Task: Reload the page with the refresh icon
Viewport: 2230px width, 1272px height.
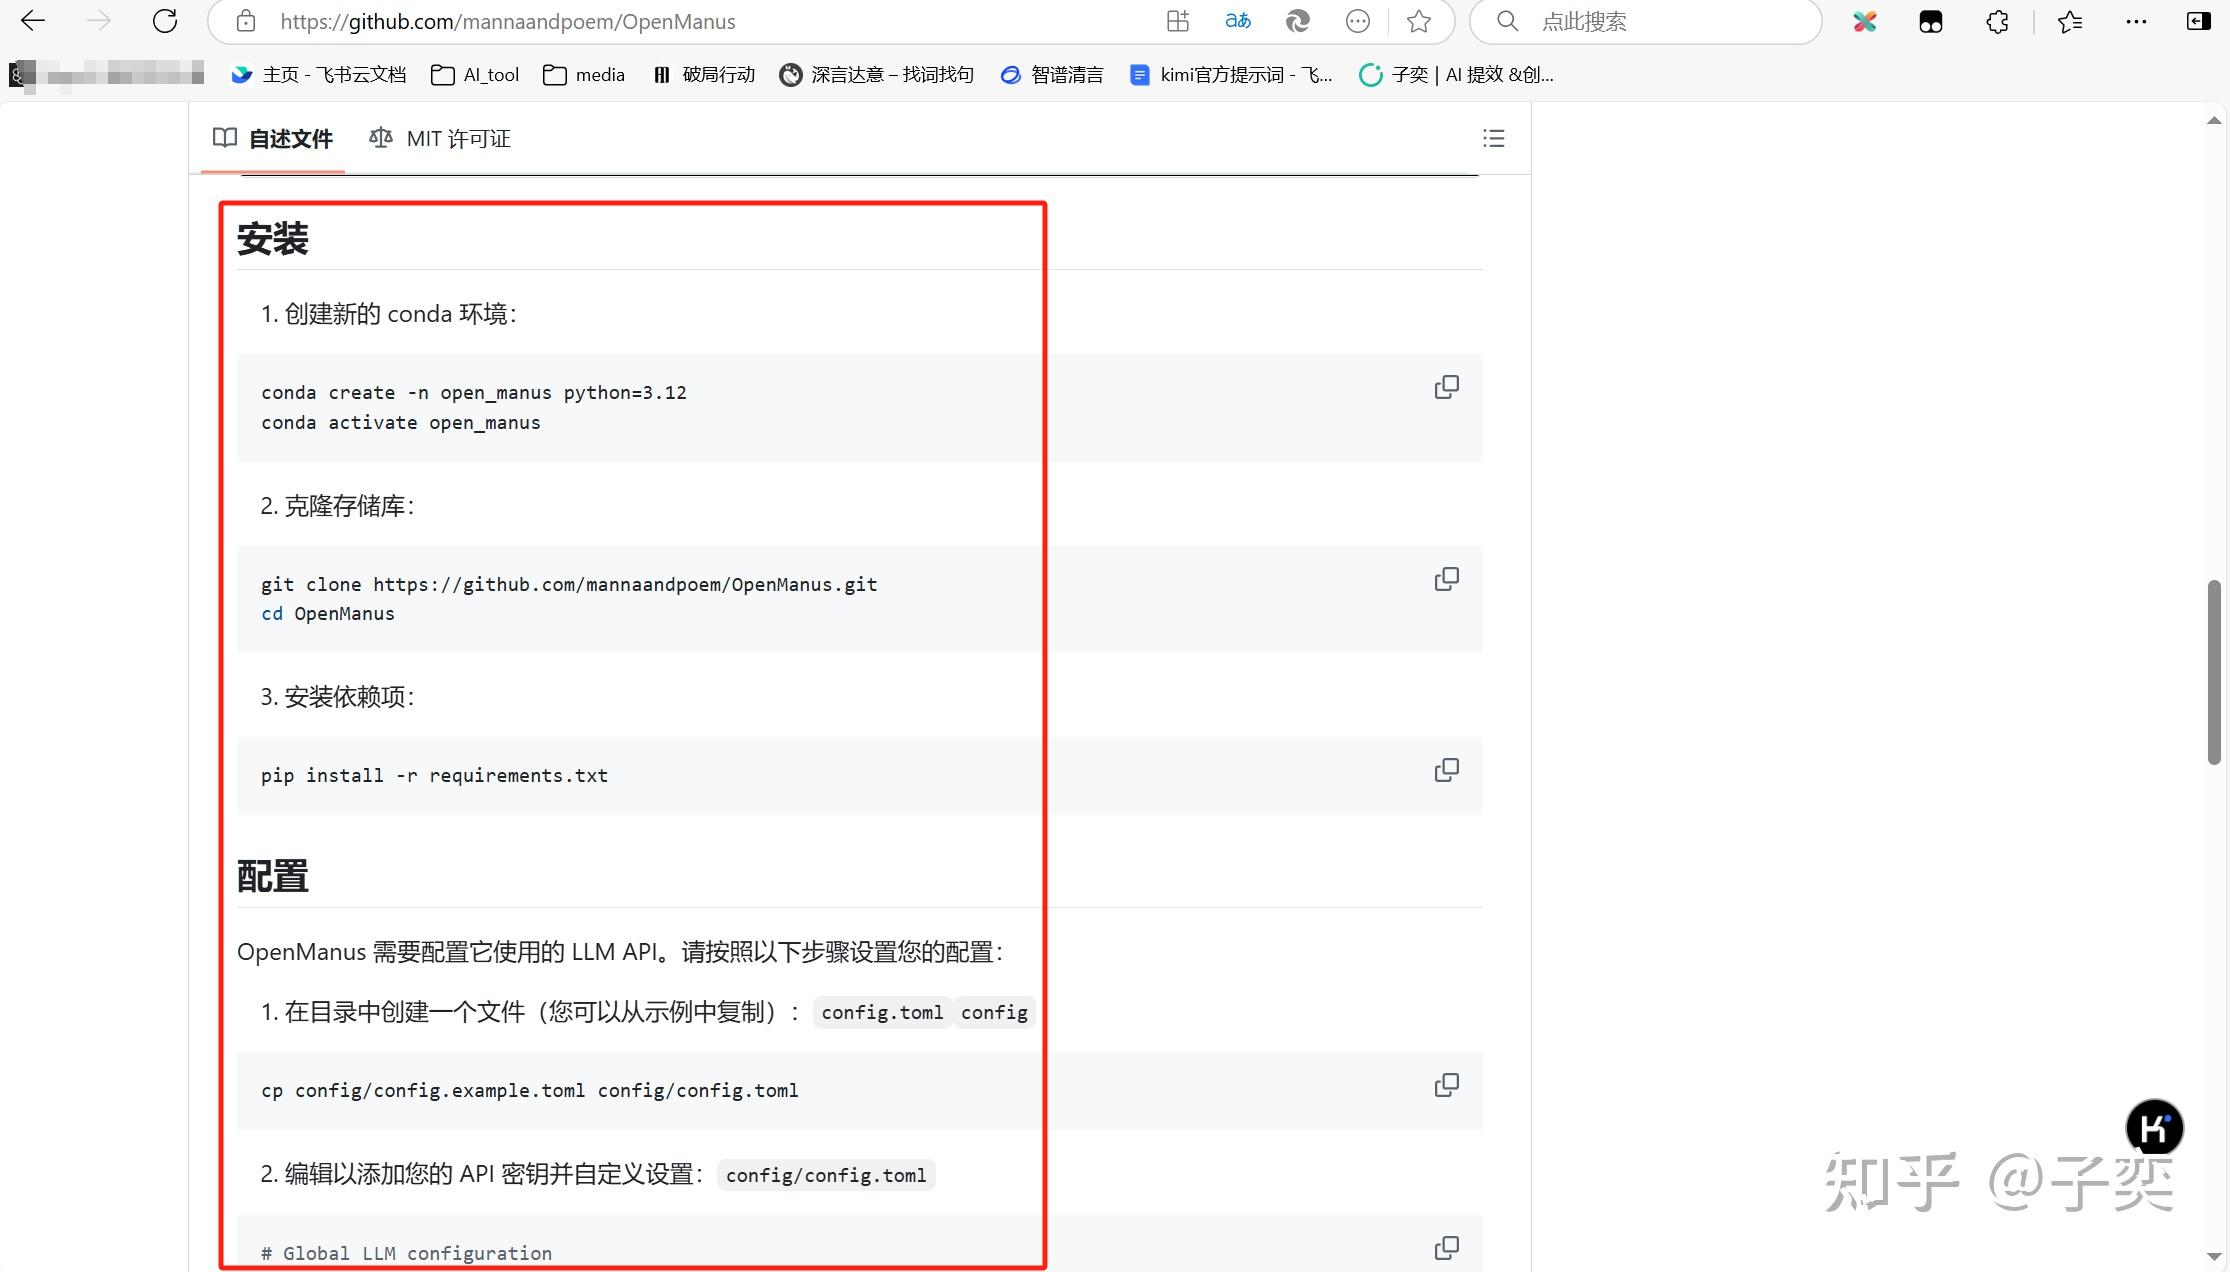Action: 163,21
